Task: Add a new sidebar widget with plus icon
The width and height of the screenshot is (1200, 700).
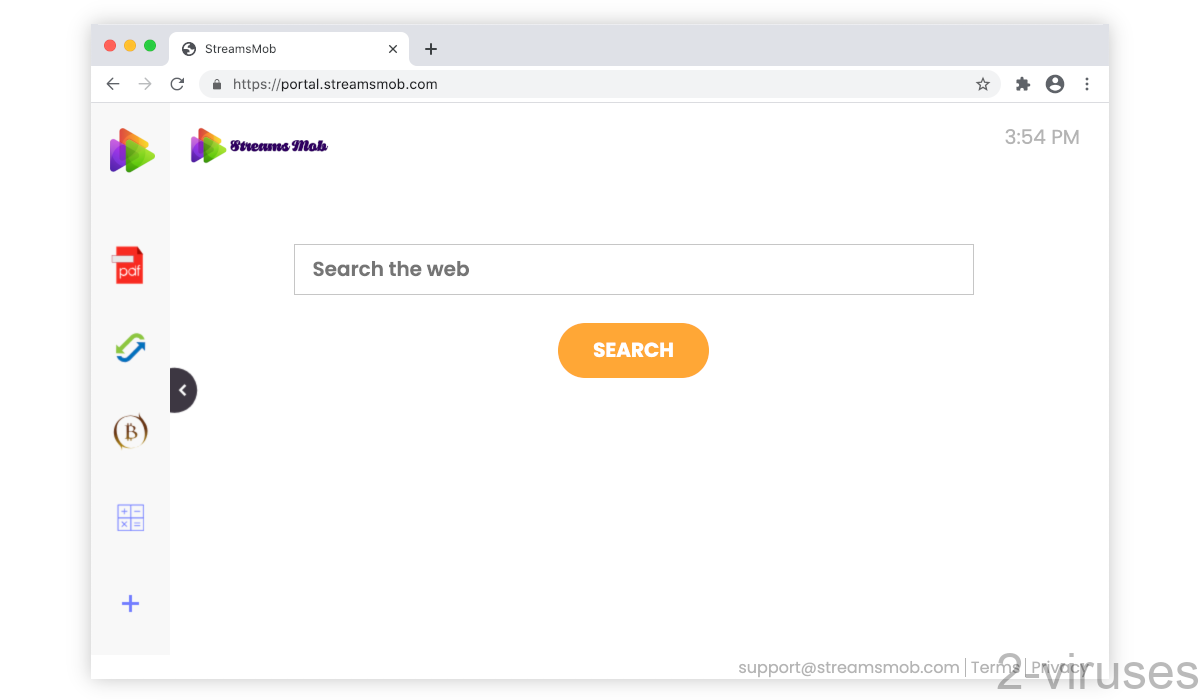Action: point(130,603)
